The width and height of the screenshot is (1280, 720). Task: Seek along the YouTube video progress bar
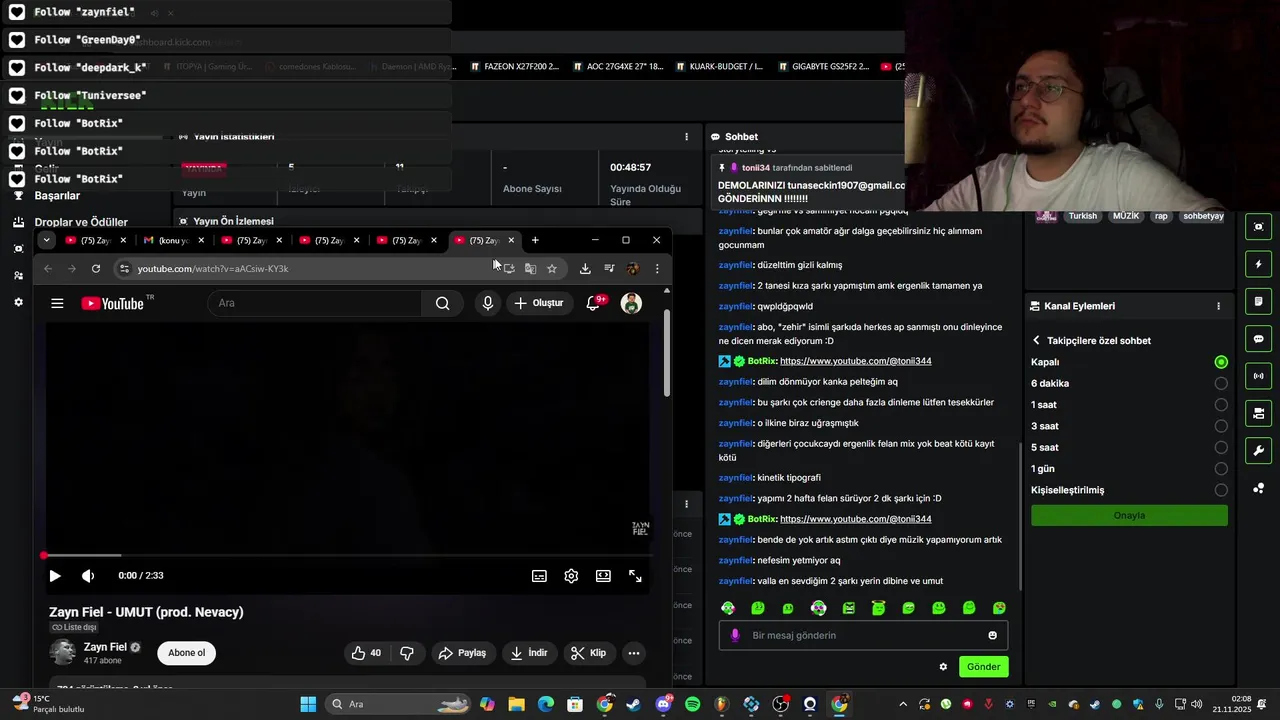(348, 555)
